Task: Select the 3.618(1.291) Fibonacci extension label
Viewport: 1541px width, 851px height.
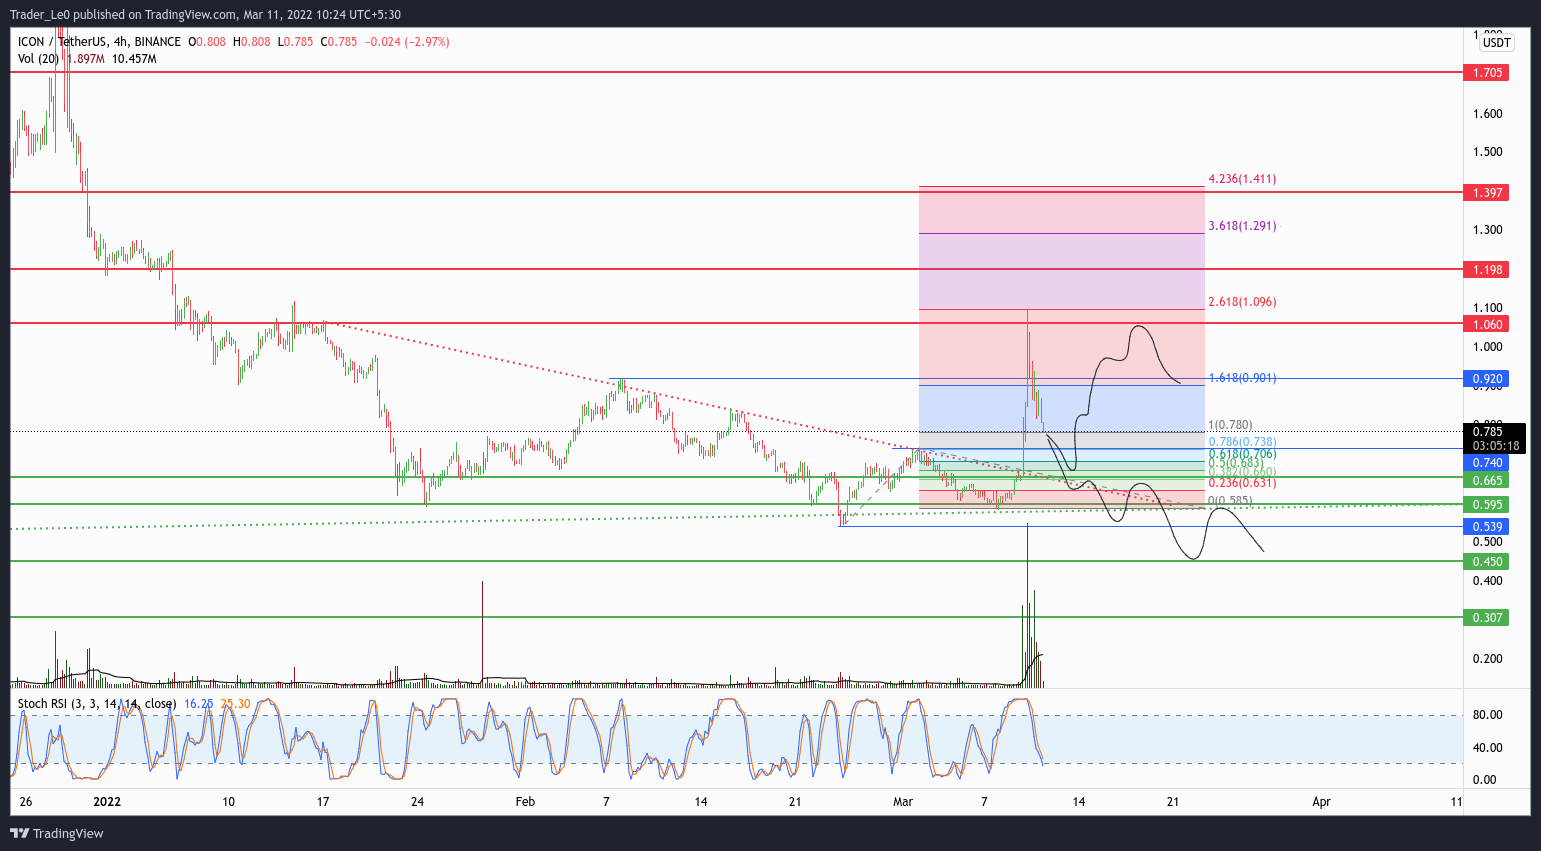Action: point(1242,226)
